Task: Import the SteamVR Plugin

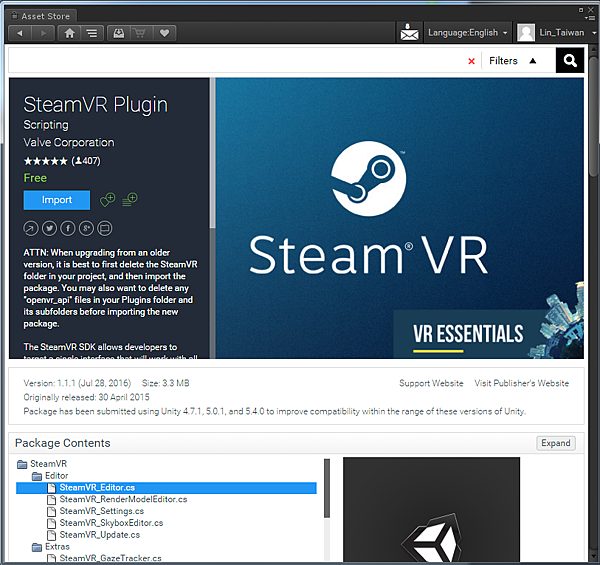Action: point(57,200)
